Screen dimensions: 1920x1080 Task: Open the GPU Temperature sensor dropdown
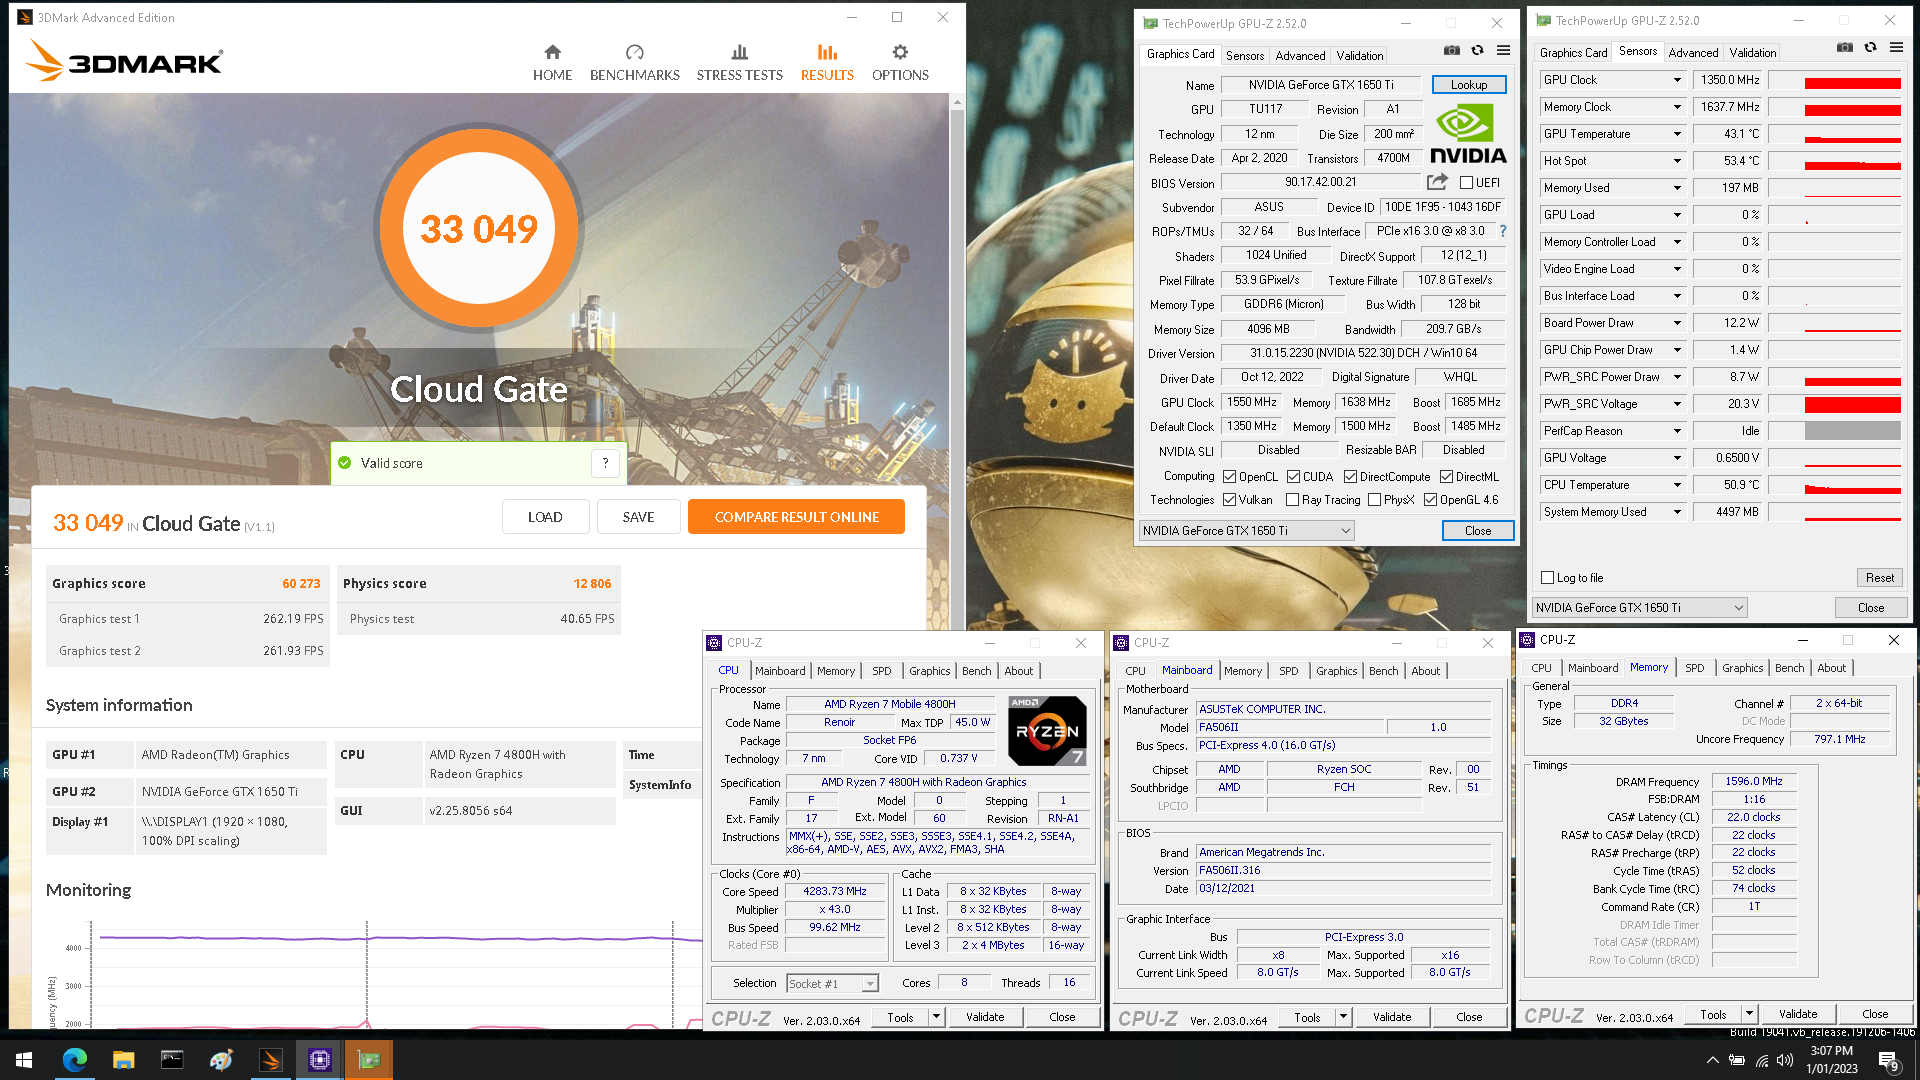1677,134
